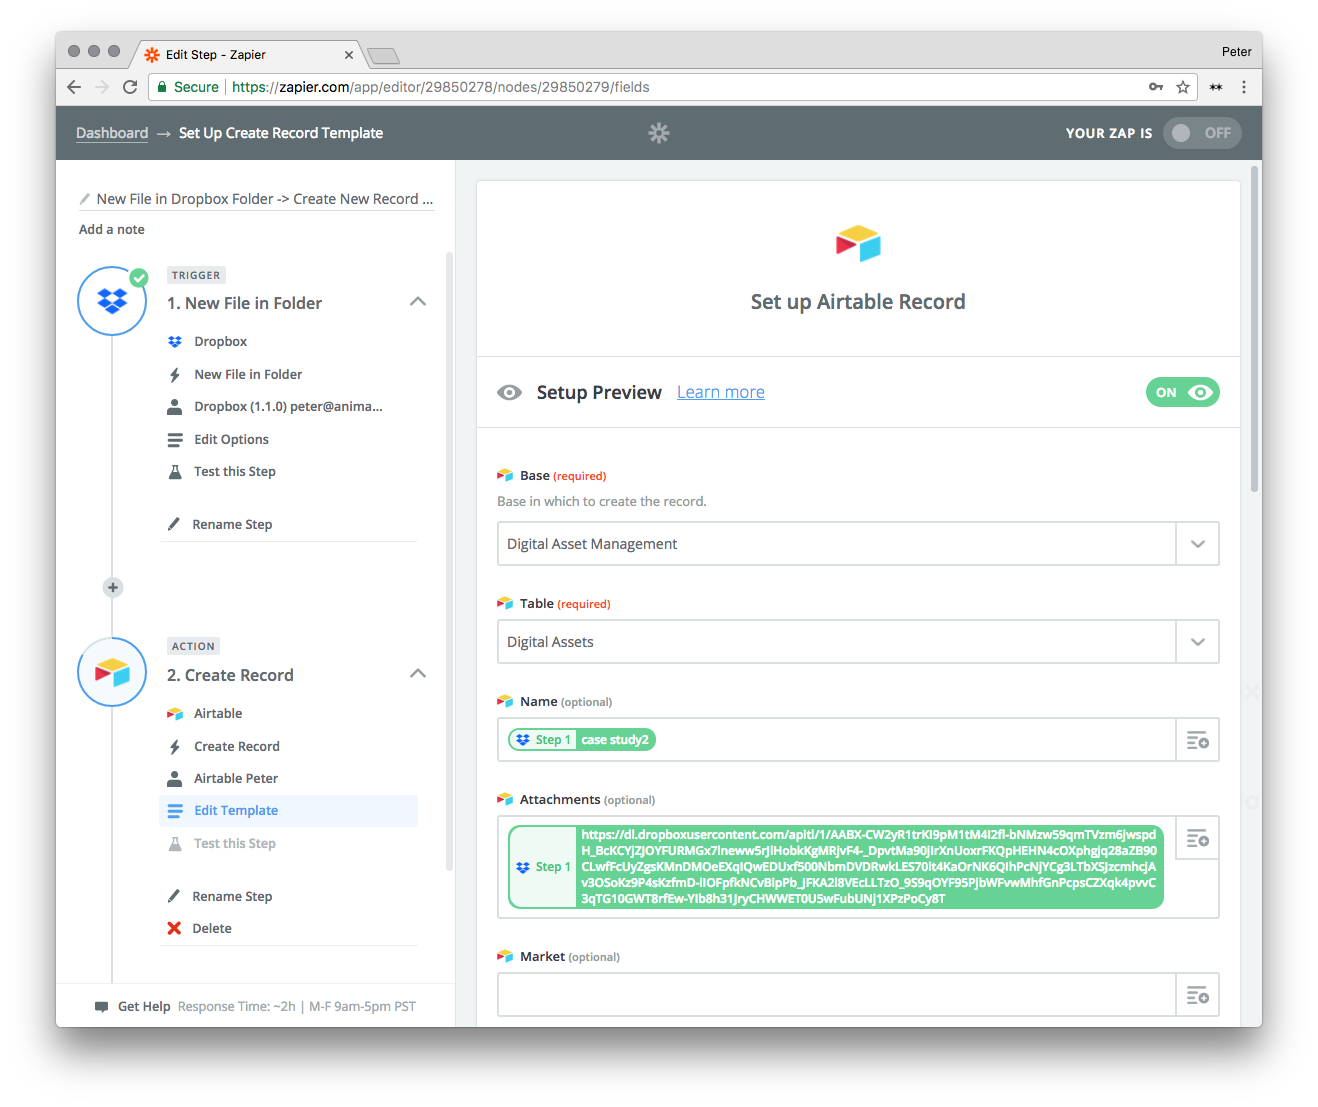The height and width of the screenshot is (1107, 1318).
Task: Reload the page with the refresh icon
Action: click(130, 87)
